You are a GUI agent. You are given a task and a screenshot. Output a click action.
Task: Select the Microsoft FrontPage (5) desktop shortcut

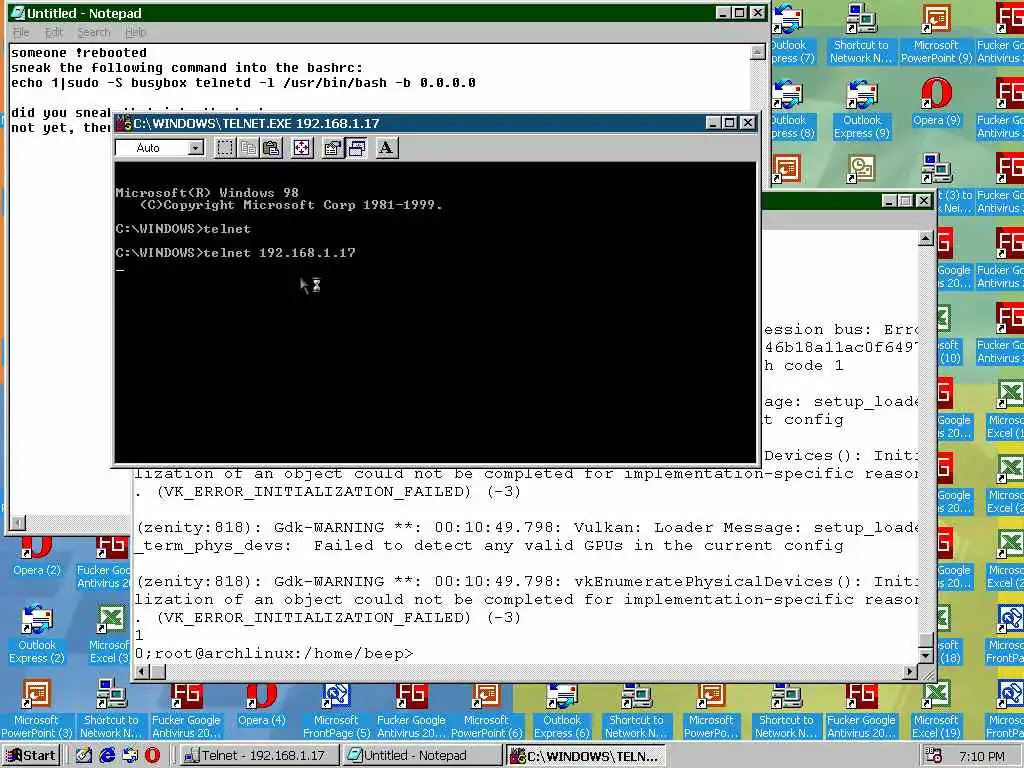tap(336, 711)
